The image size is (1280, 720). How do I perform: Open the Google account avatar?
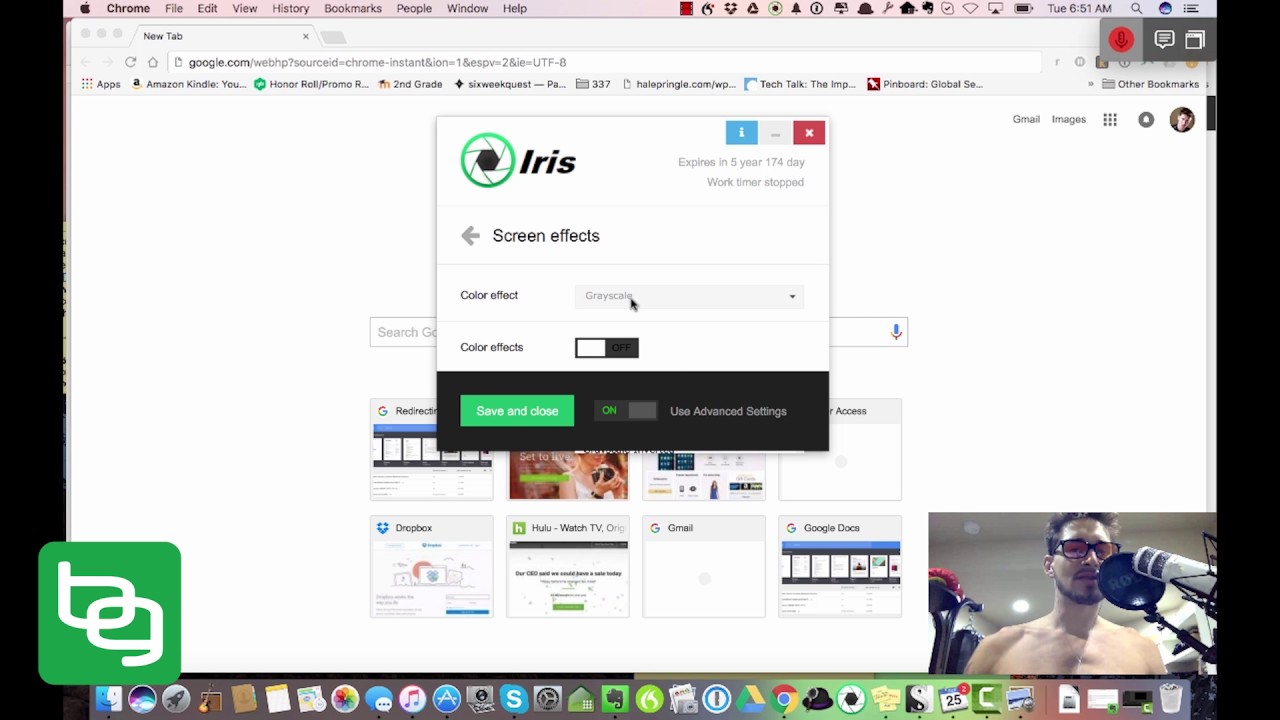click(x=1182, y=120)
